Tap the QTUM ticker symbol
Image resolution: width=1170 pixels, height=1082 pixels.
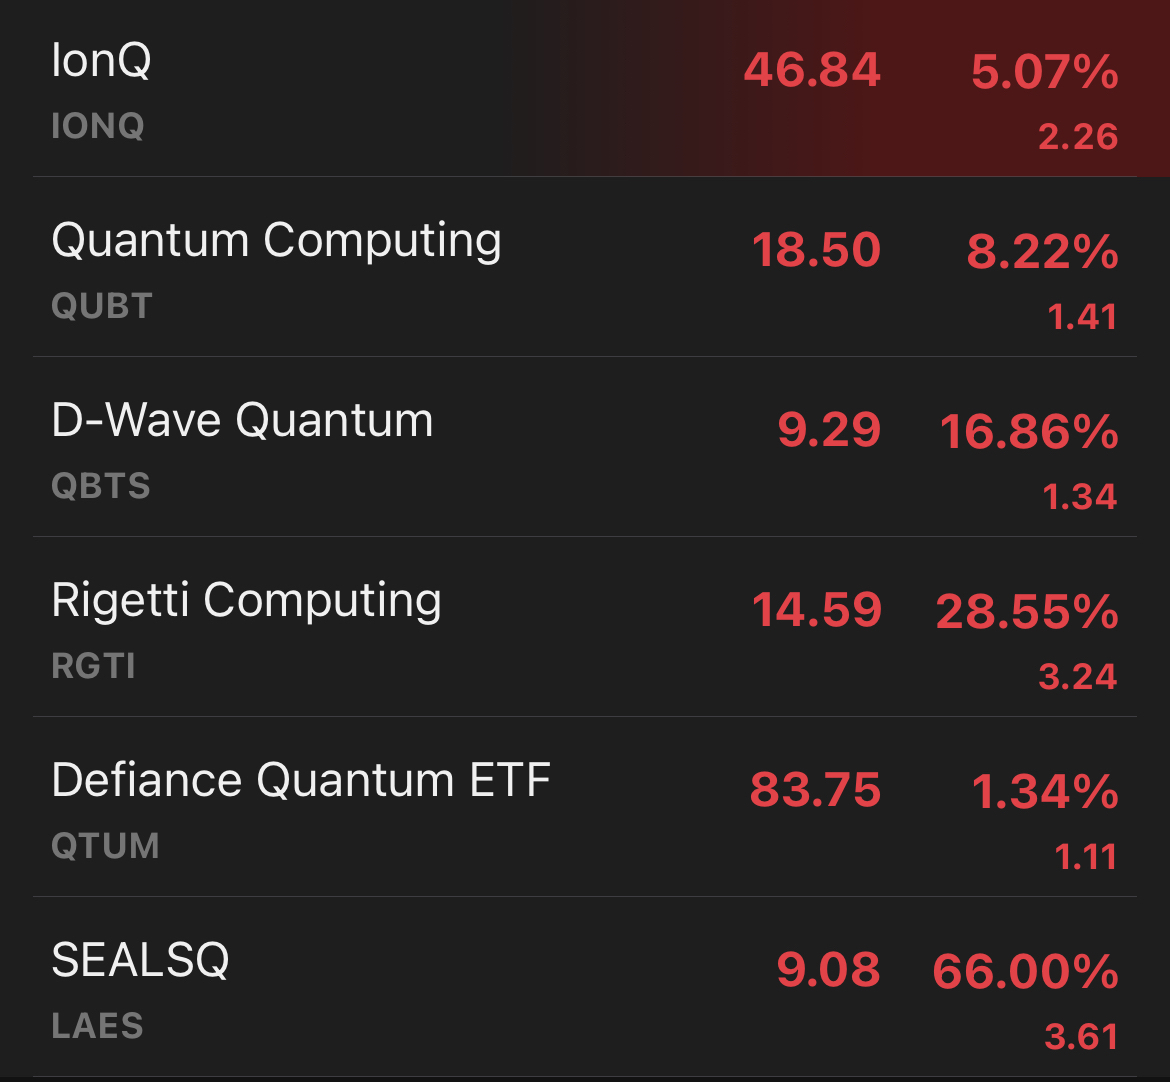point(105,847)
